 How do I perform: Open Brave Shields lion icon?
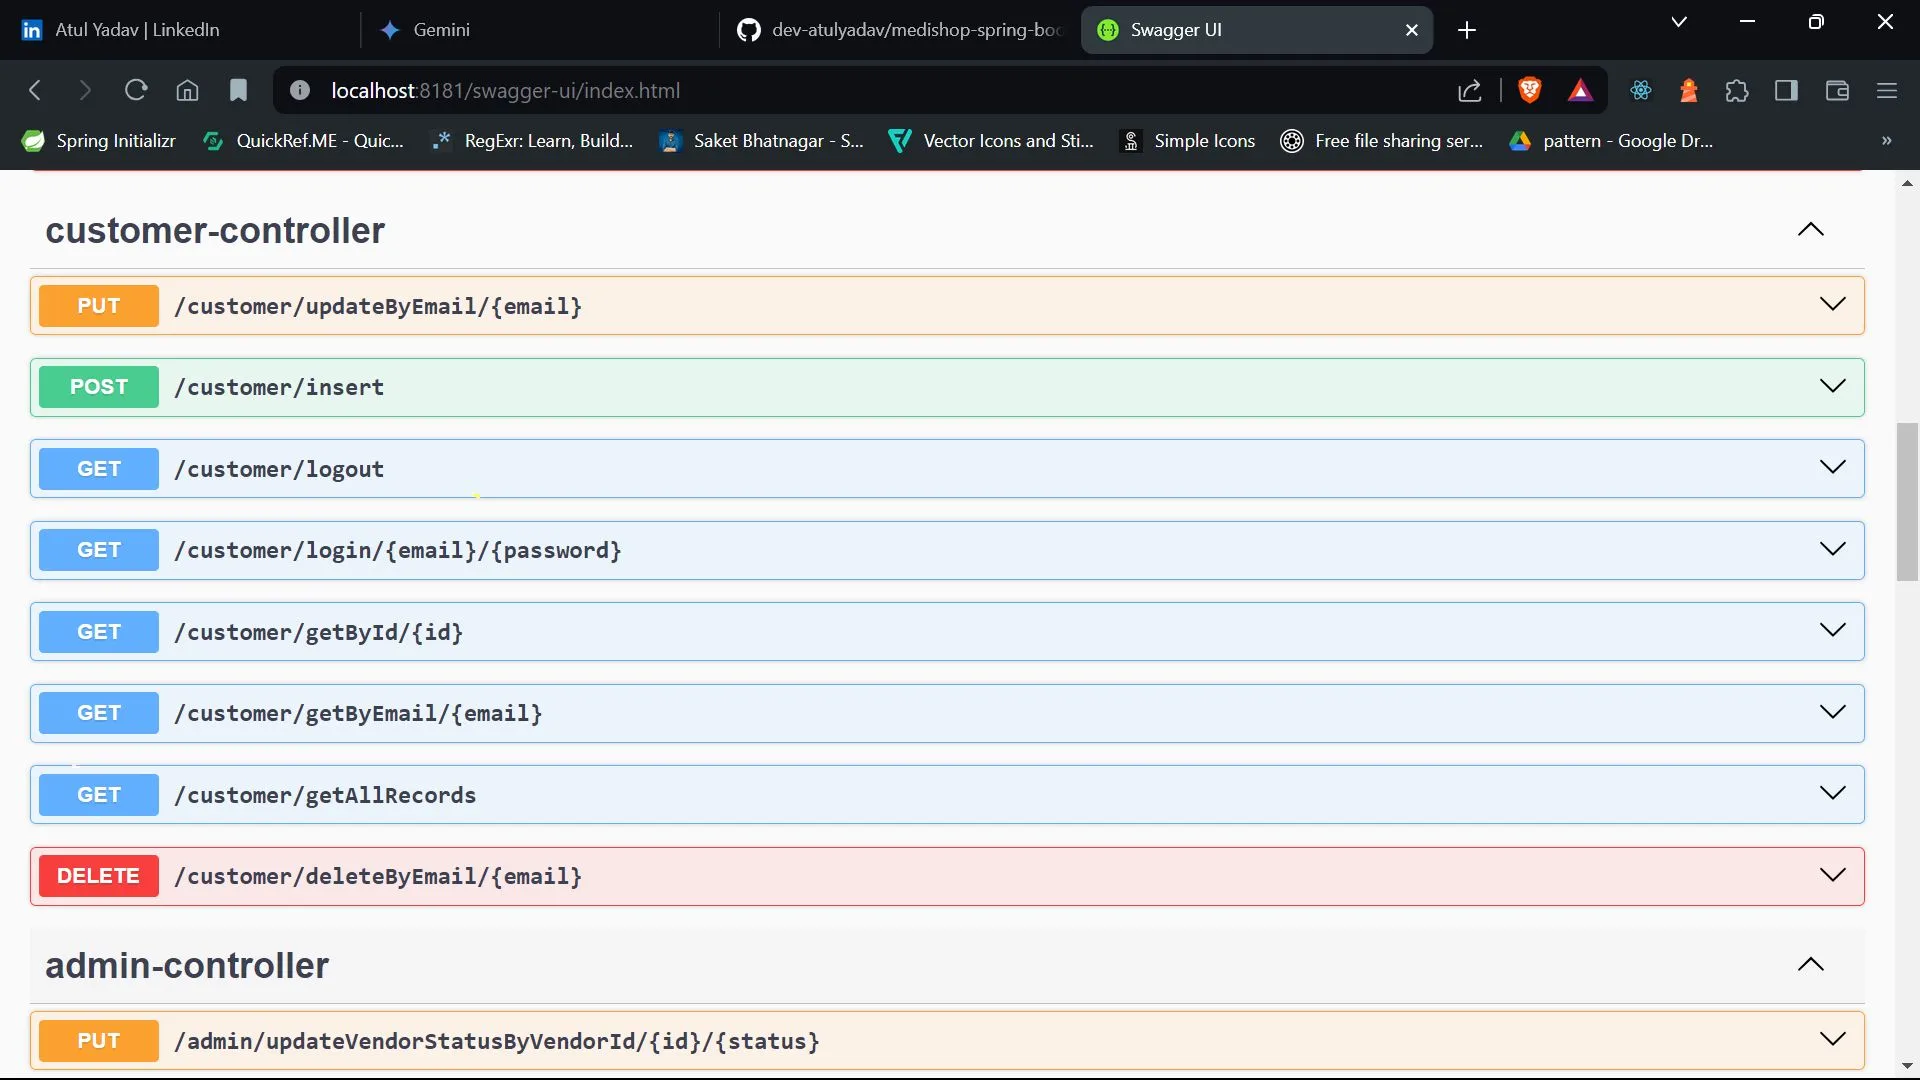coord(1529,91)
